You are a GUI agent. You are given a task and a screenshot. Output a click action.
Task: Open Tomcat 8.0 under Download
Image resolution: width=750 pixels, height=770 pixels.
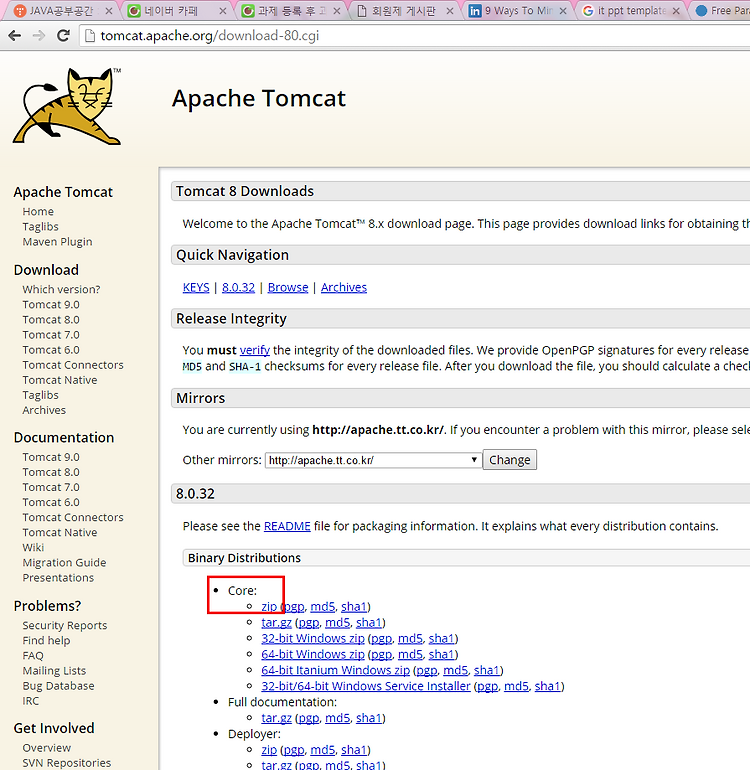pos(51,320)
